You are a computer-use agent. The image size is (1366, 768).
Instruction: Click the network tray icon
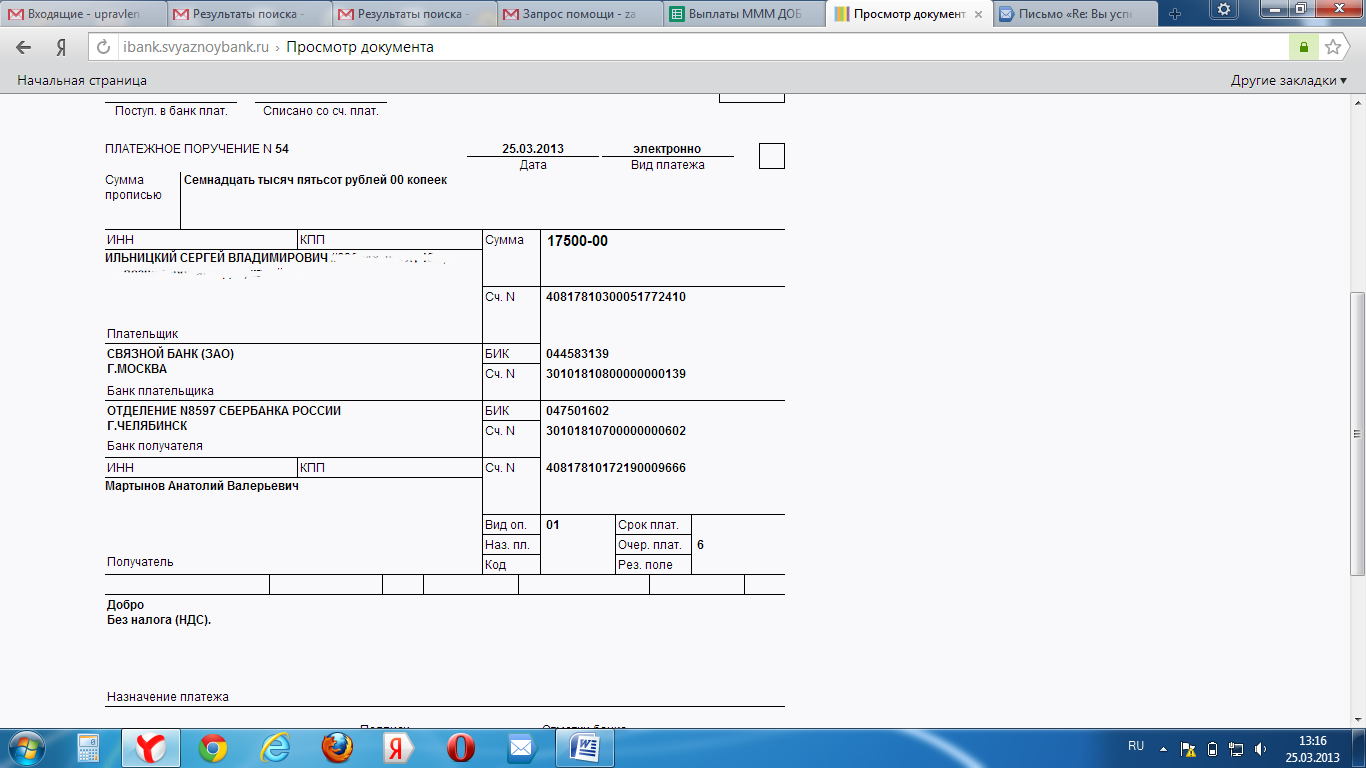(x=1236, y=748)
